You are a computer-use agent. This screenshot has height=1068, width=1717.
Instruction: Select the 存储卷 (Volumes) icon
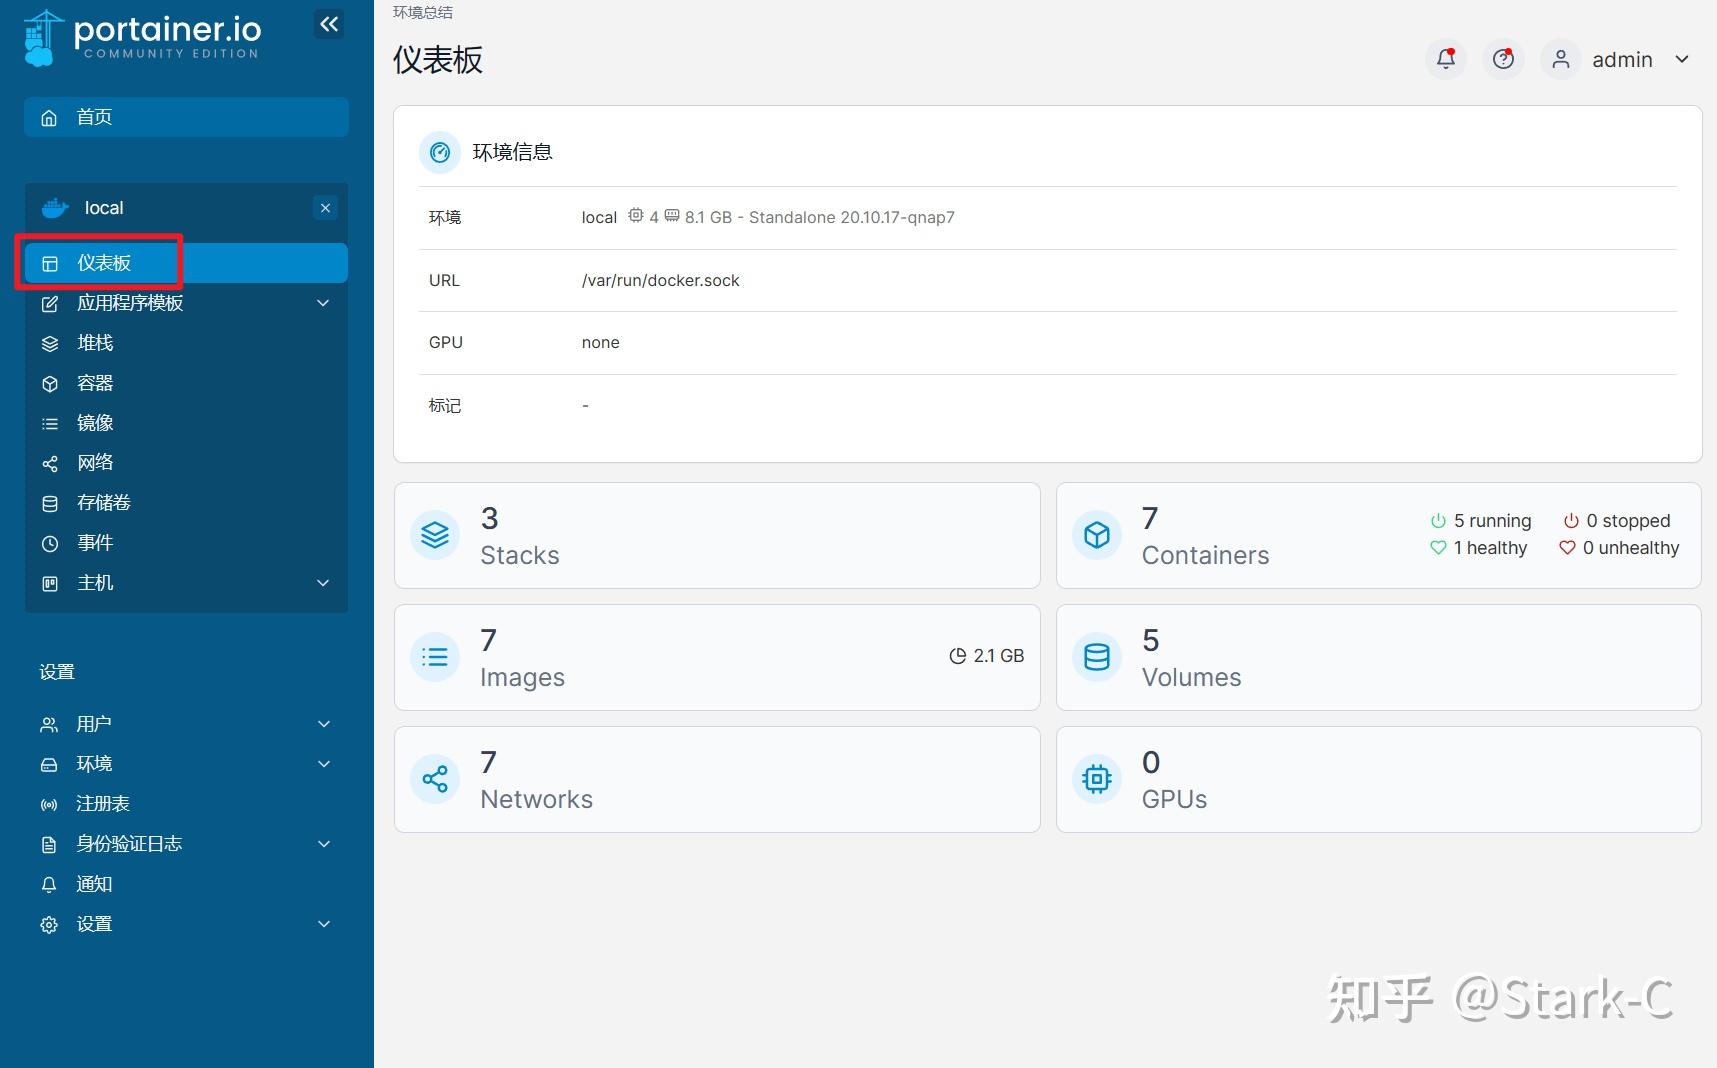tap(50, 502)
